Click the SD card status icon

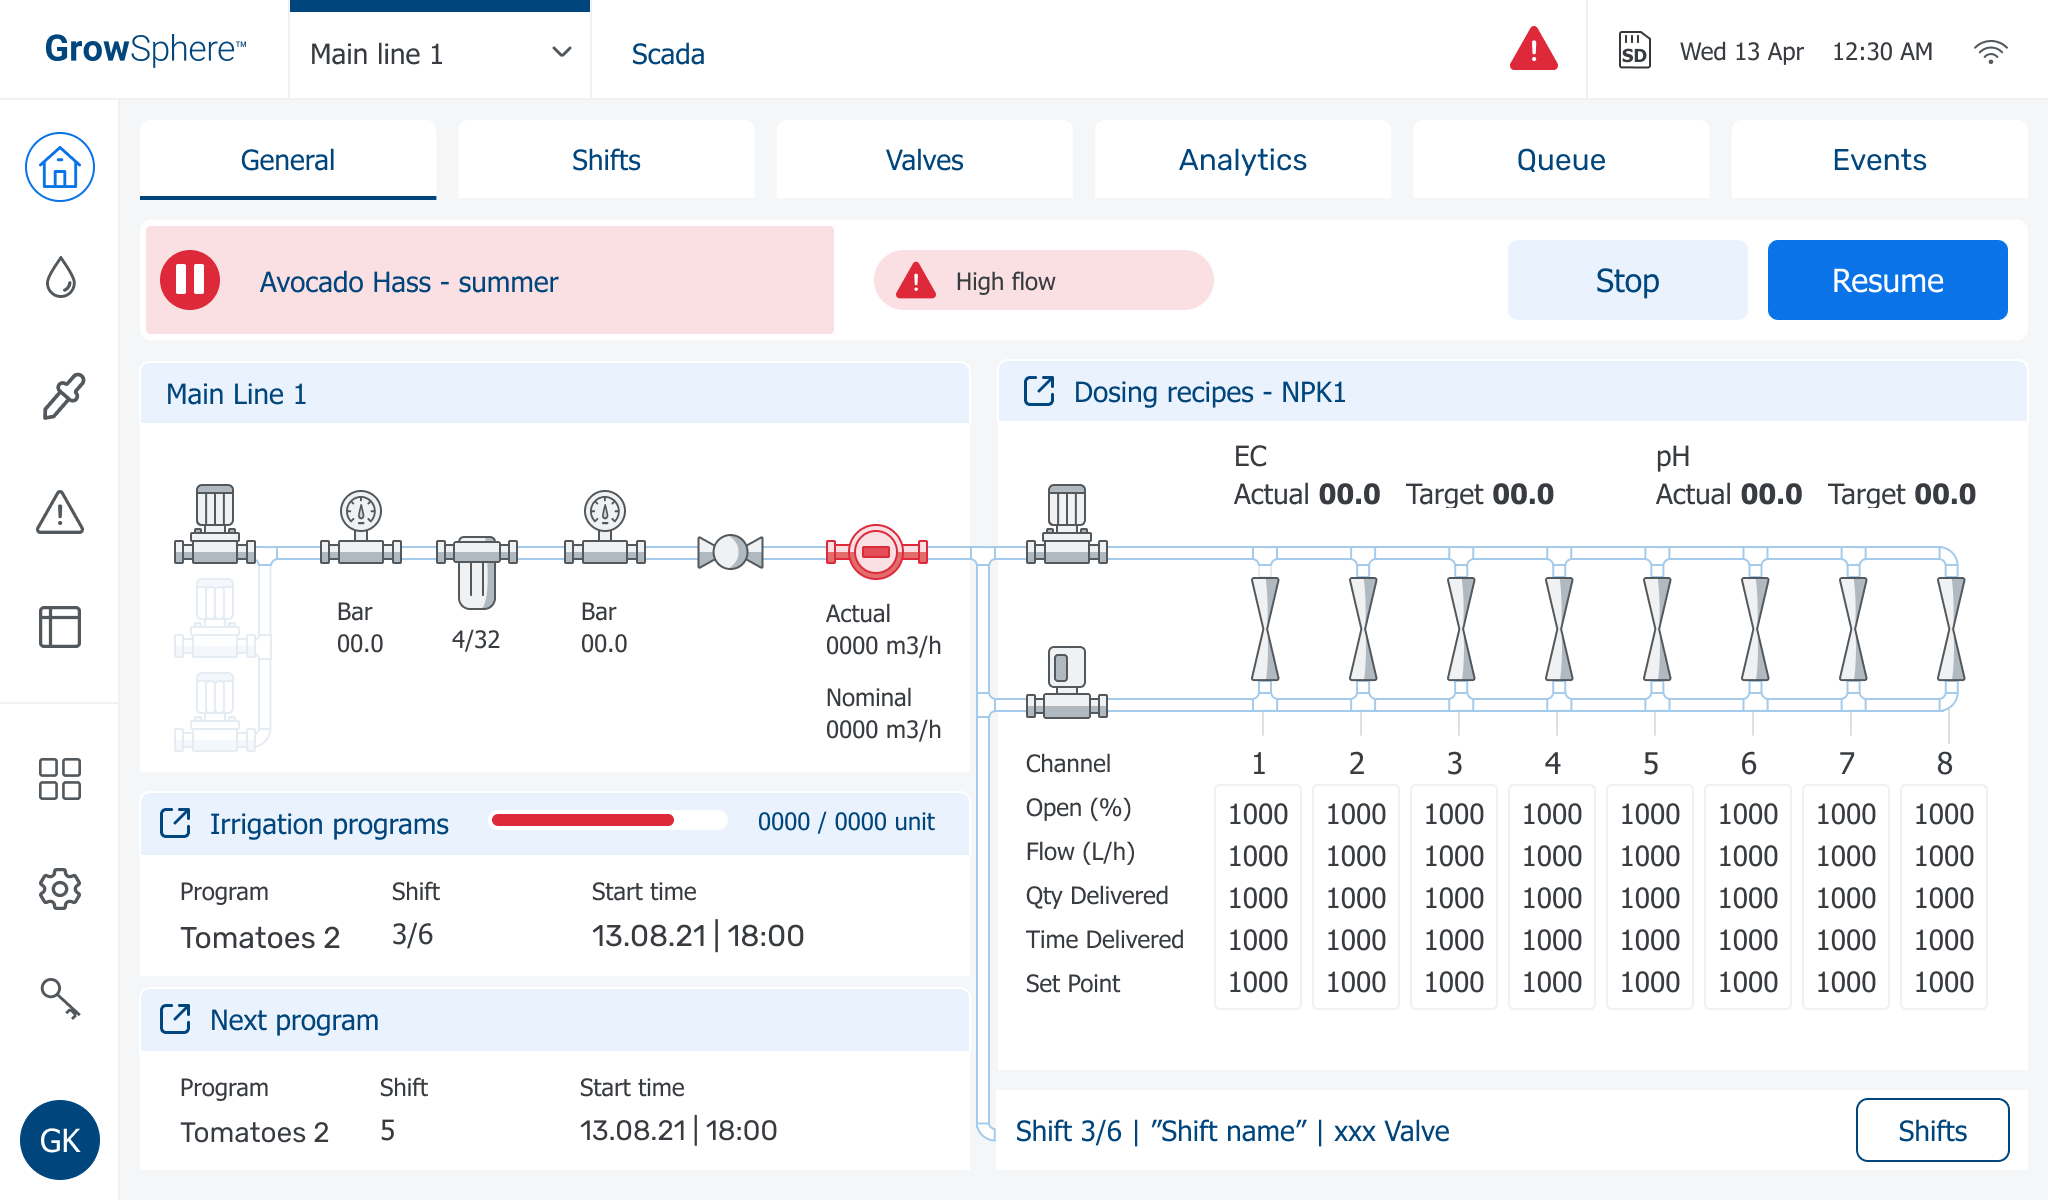[x=1634, y=50]
